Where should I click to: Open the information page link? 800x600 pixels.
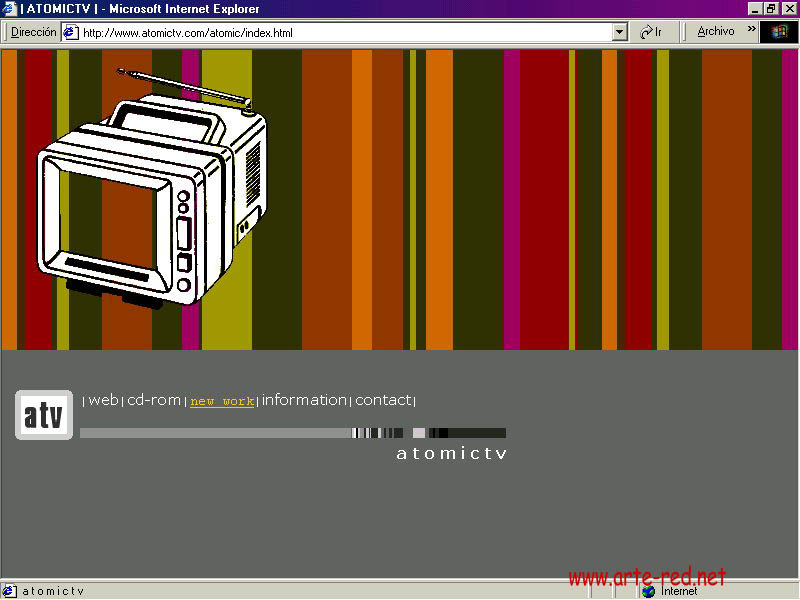click(304, 400)
